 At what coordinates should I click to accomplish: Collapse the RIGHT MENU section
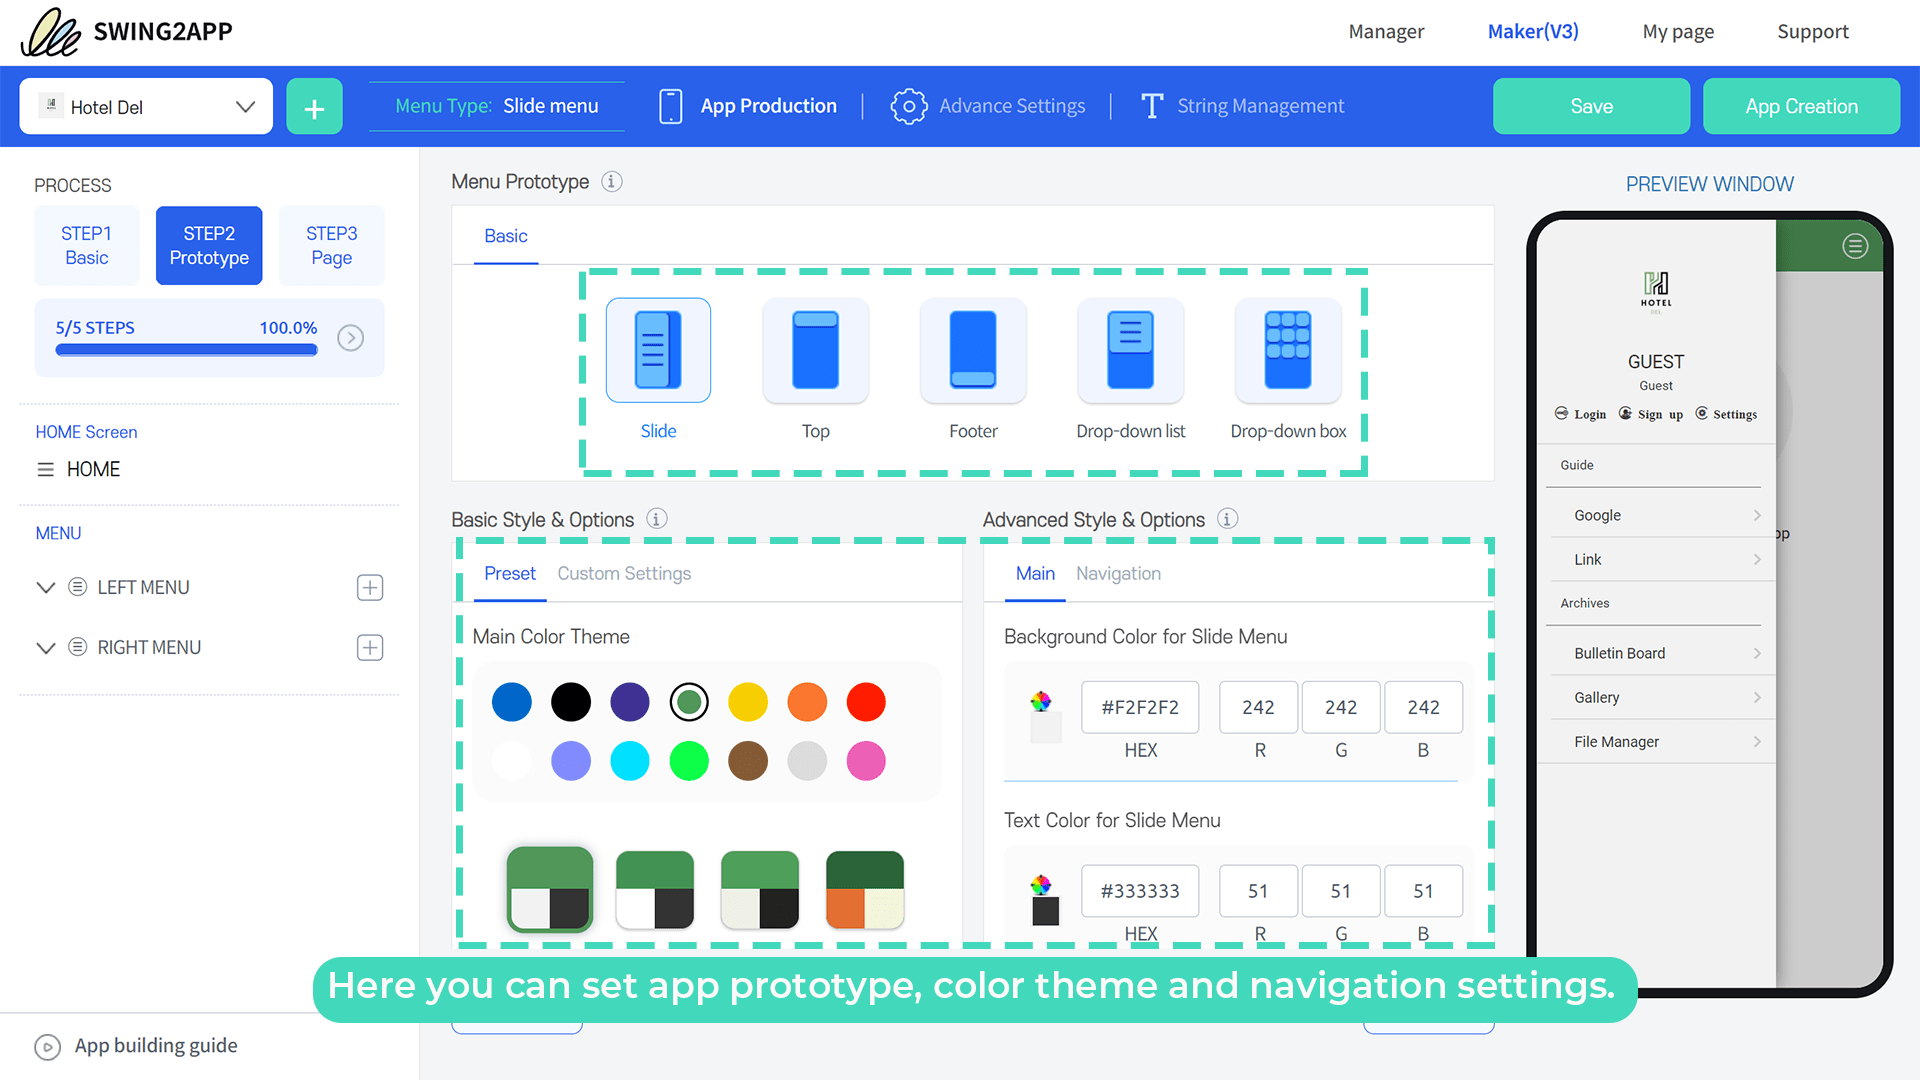click(45, 647)
